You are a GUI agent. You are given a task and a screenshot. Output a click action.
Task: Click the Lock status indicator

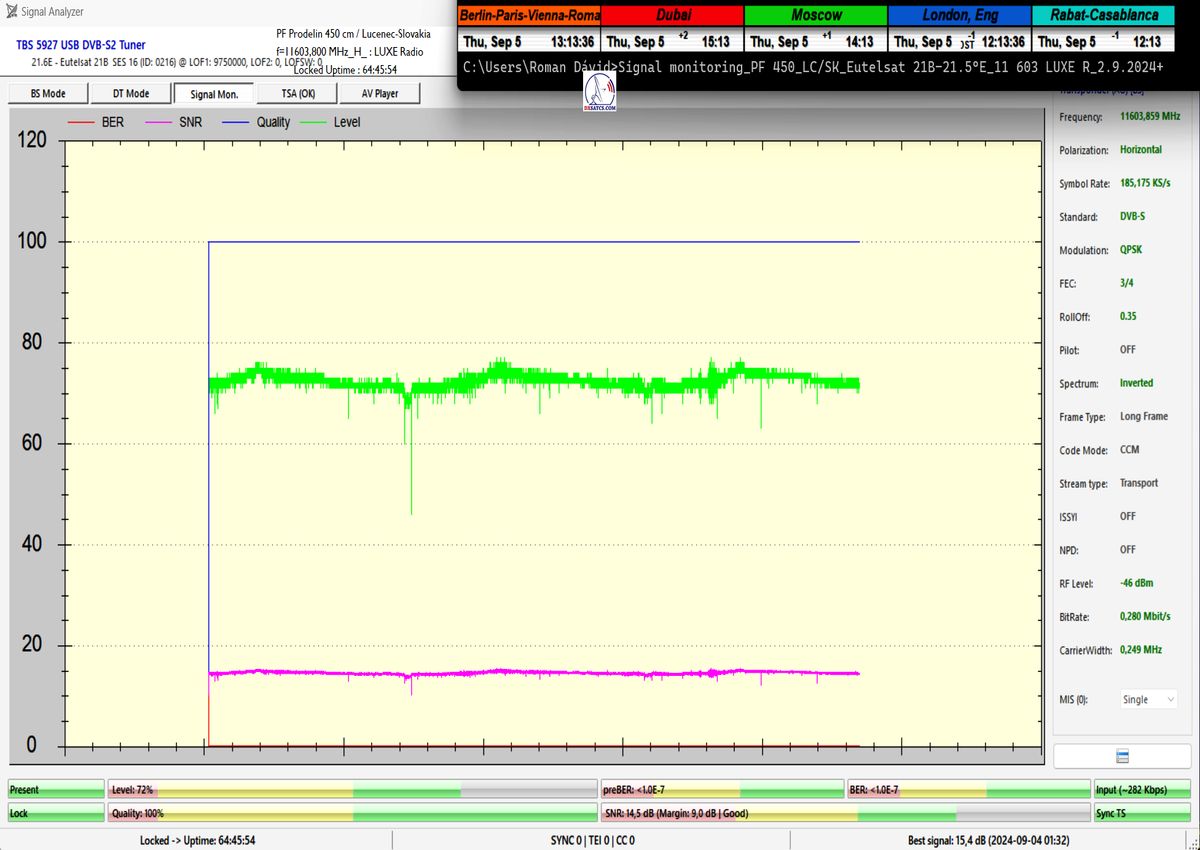pyautogui.click(x=55, y=813)
